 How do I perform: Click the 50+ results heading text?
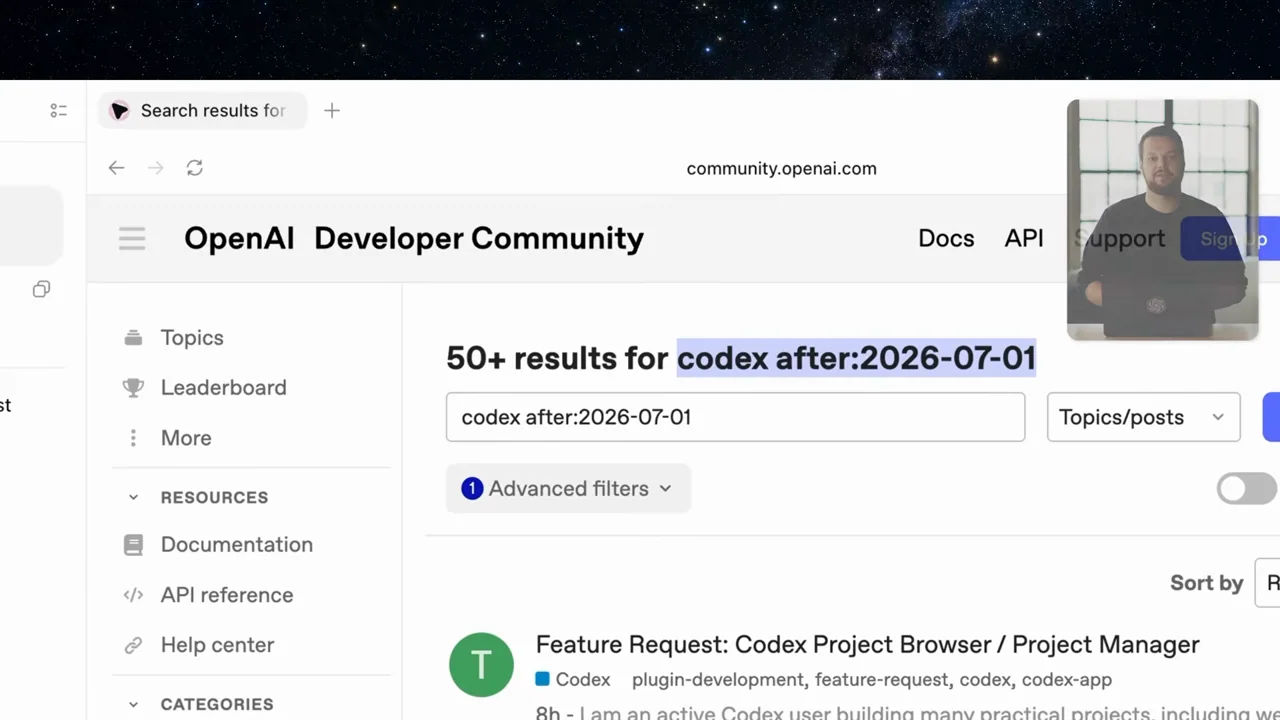click(x=740, y=358)
